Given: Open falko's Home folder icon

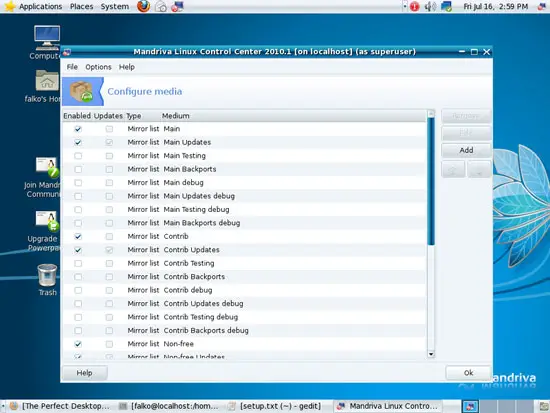Looking at the screenshot, I should point(47,80).
